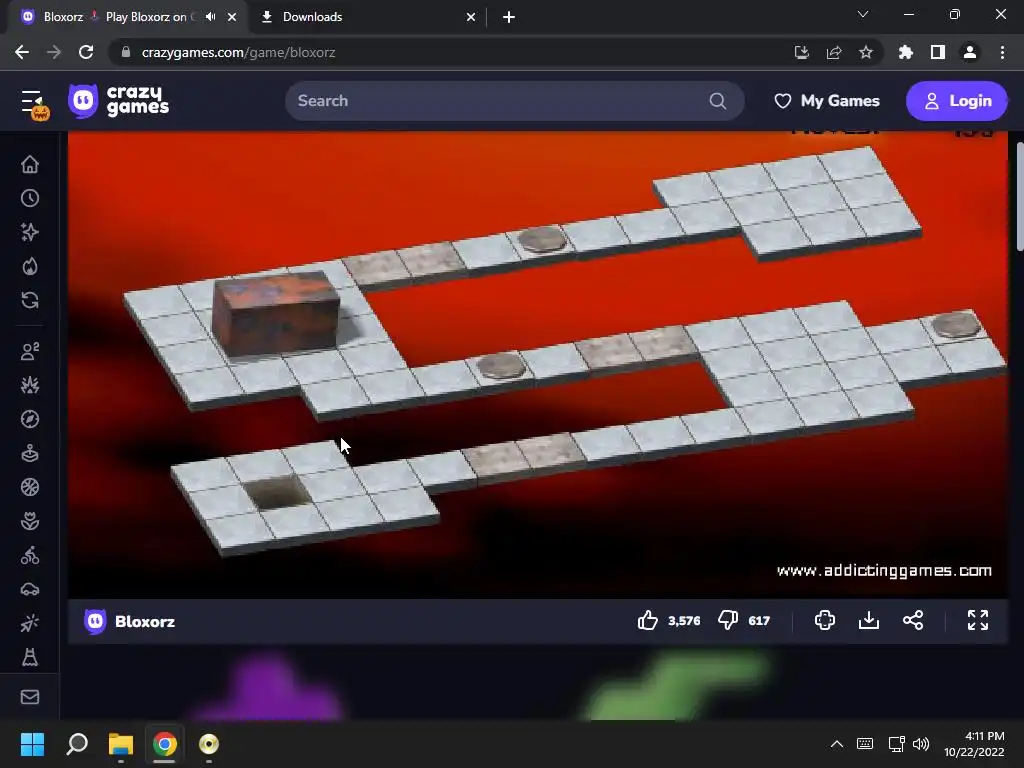Open 2 Player games category icon
This screenshot has width=1024, height=768.
point(29,351)
